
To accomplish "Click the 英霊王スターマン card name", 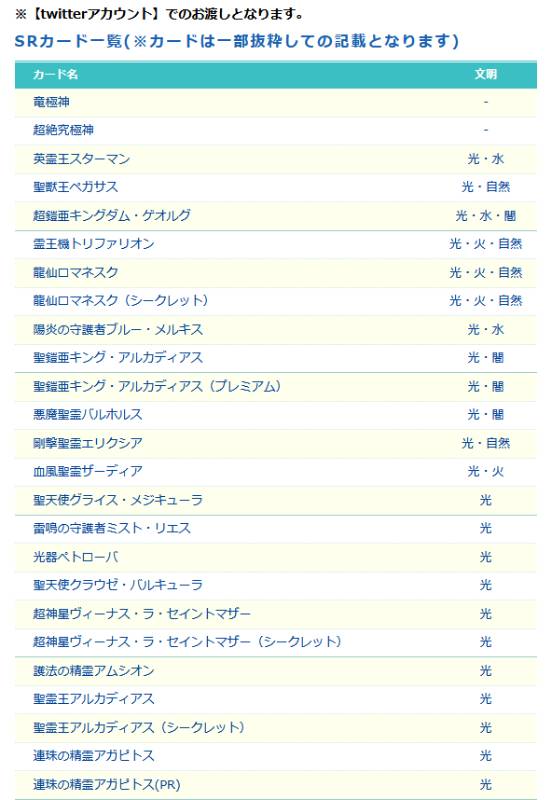I will coord(82,159).
